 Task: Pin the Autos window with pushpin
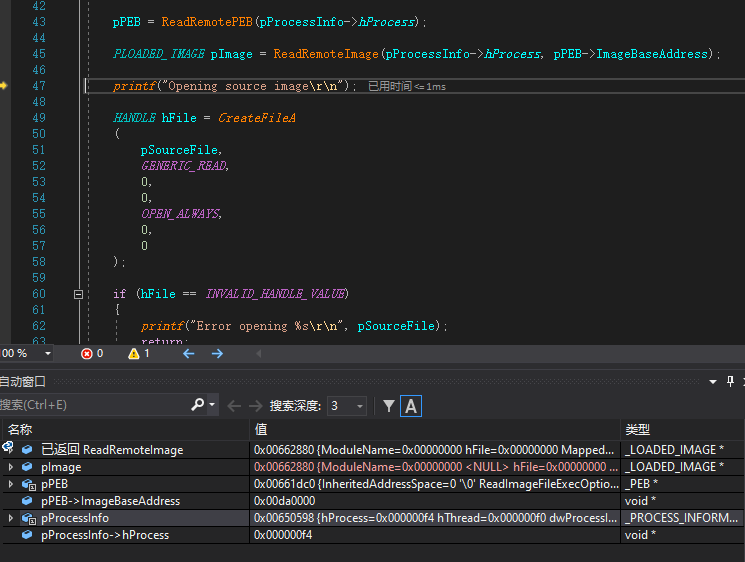point(730,381)
